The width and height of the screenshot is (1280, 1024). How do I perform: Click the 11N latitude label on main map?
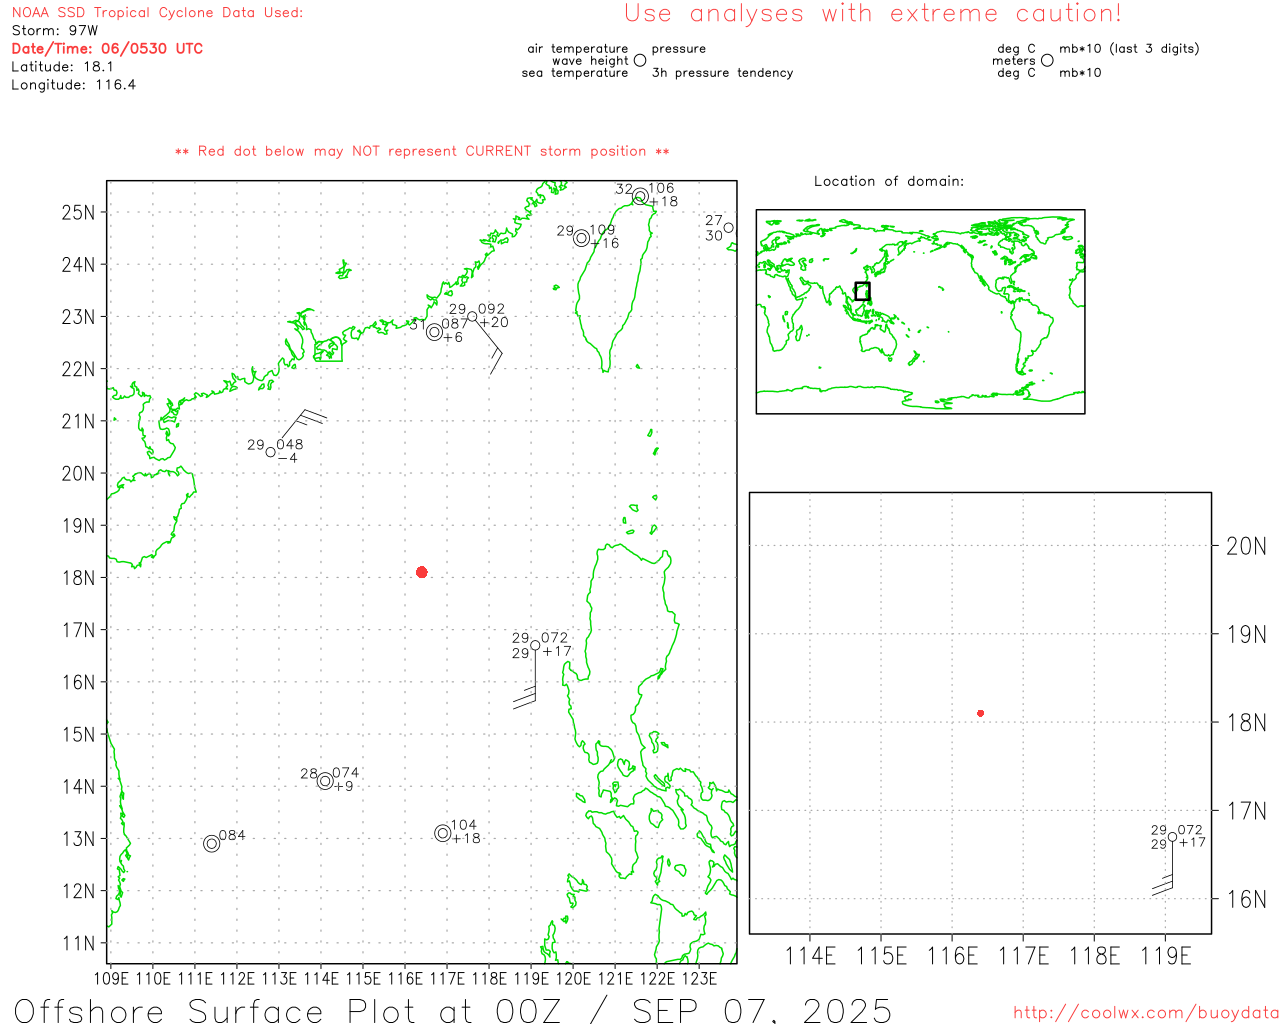[x=78, y=943]
